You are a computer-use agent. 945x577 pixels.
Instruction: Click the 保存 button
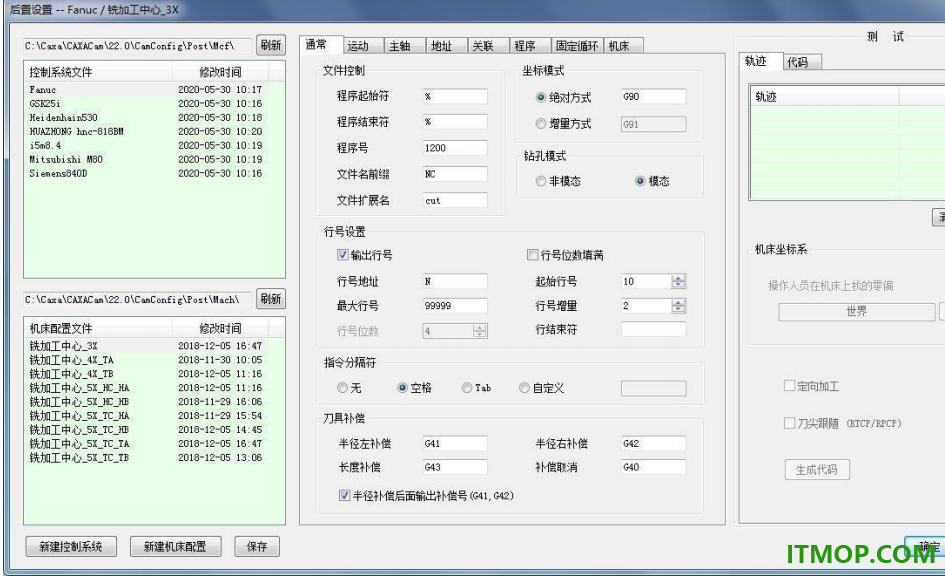tap(257, 547)
